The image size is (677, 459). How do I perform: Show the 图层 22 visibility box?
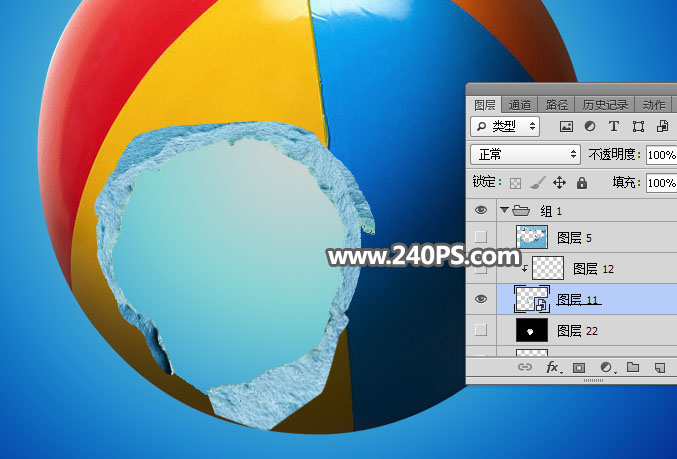pos(481,330)
